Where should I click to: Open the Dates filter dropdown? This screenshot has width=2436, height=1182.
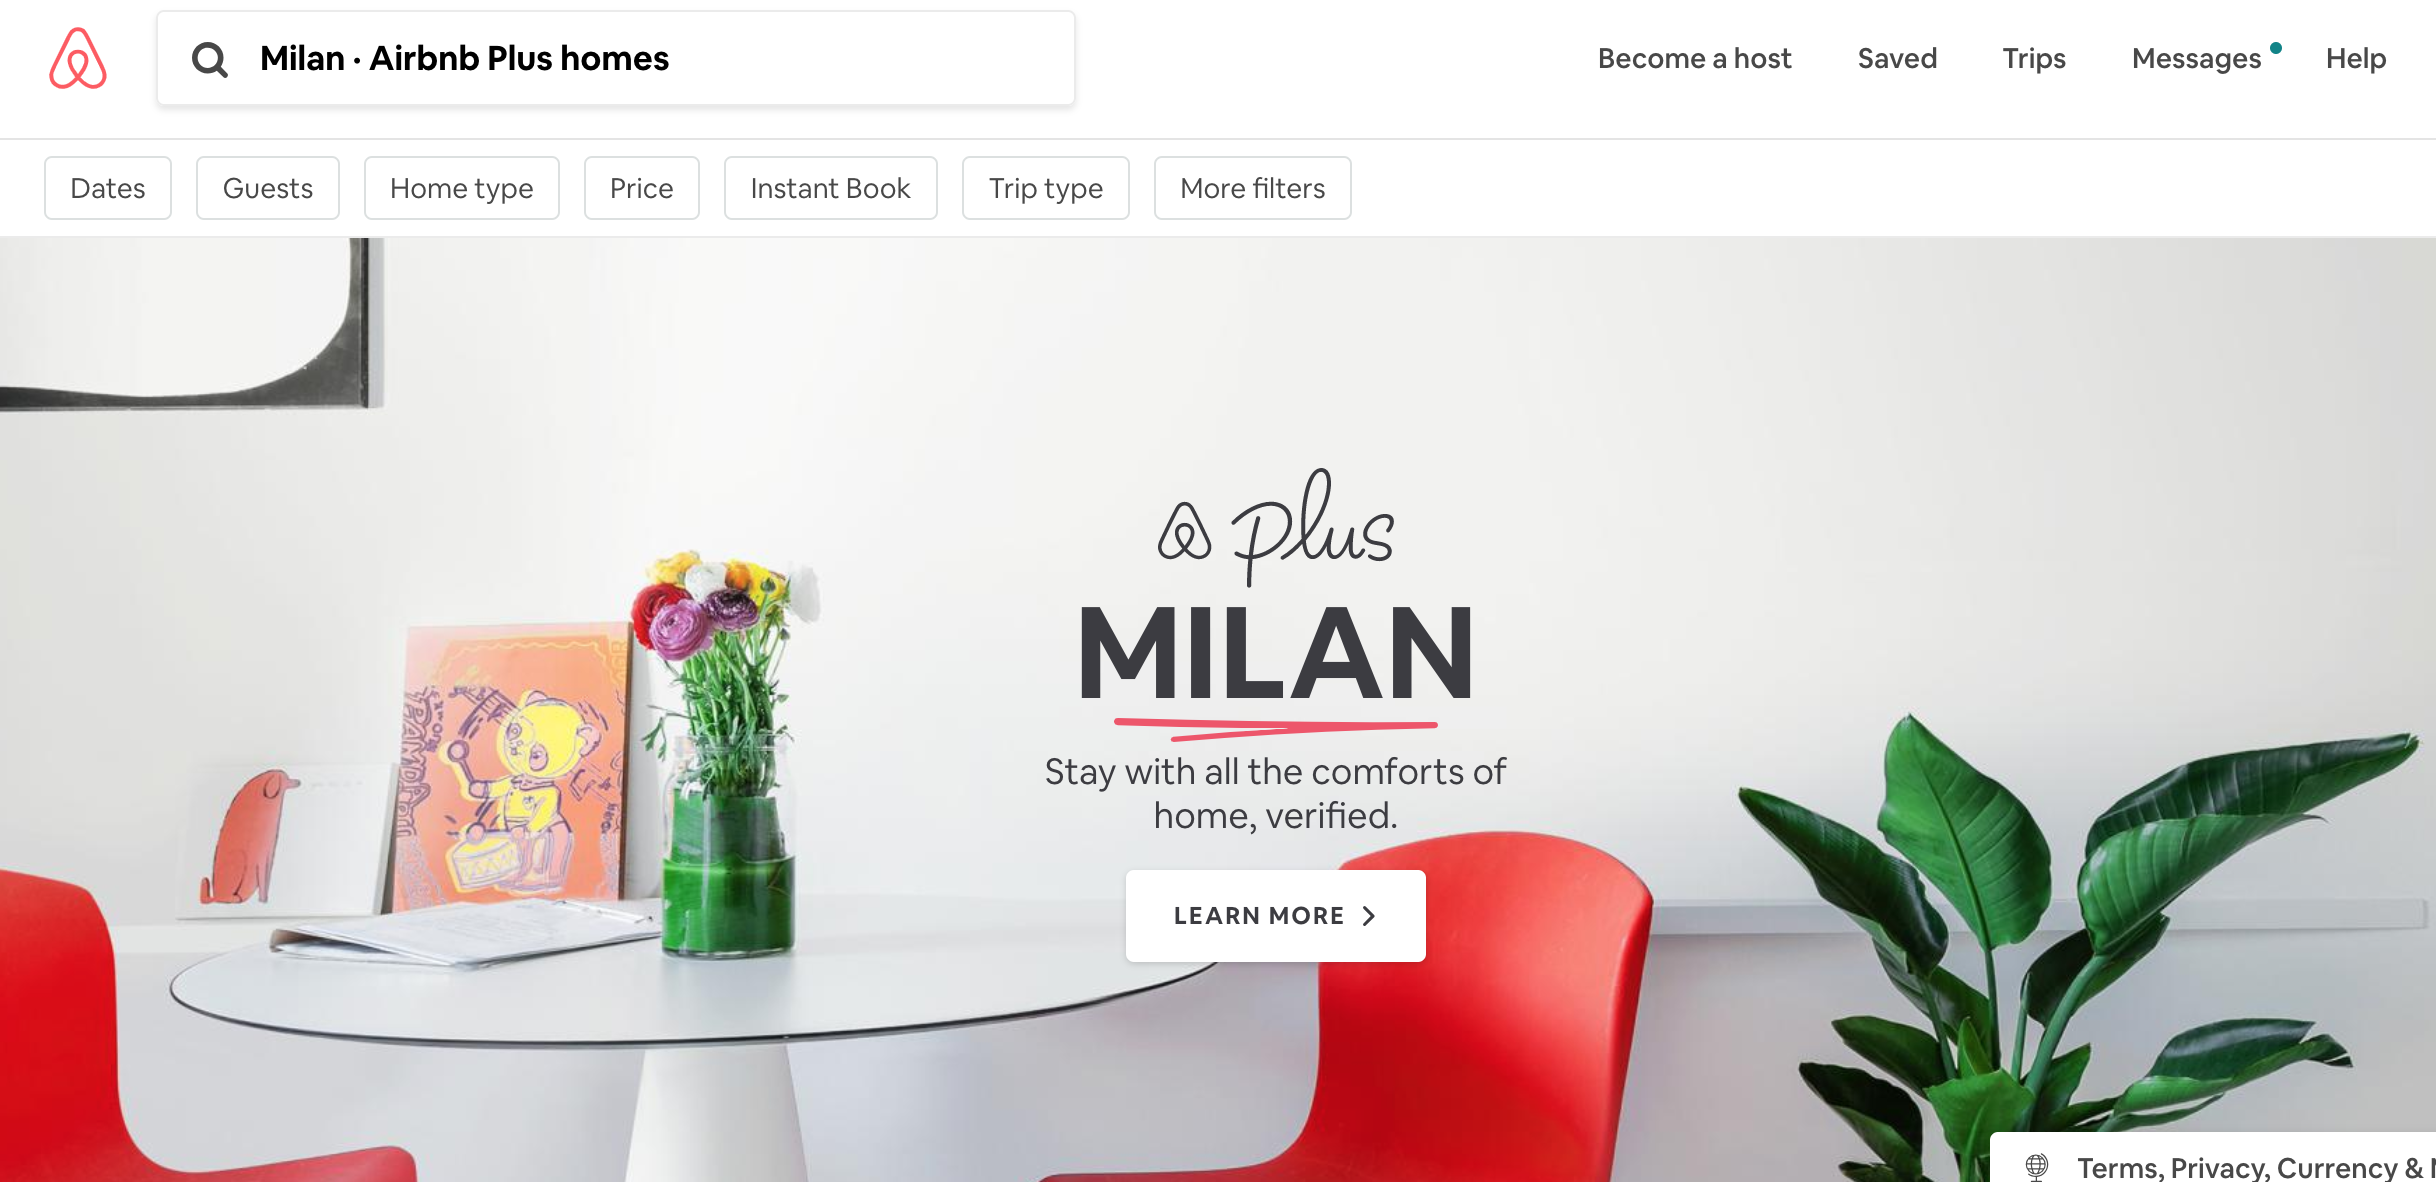108,188
